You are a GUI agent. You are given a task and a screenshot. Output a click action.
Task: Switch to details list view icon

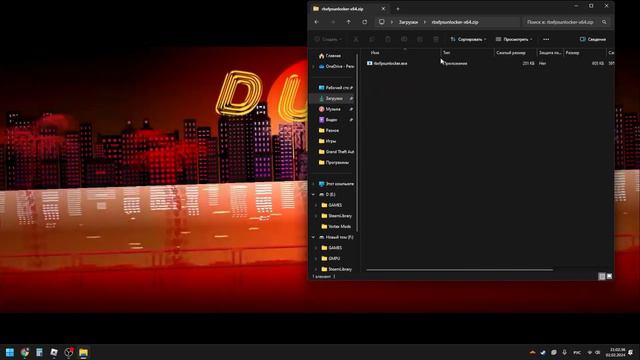(x=602, y=276)
